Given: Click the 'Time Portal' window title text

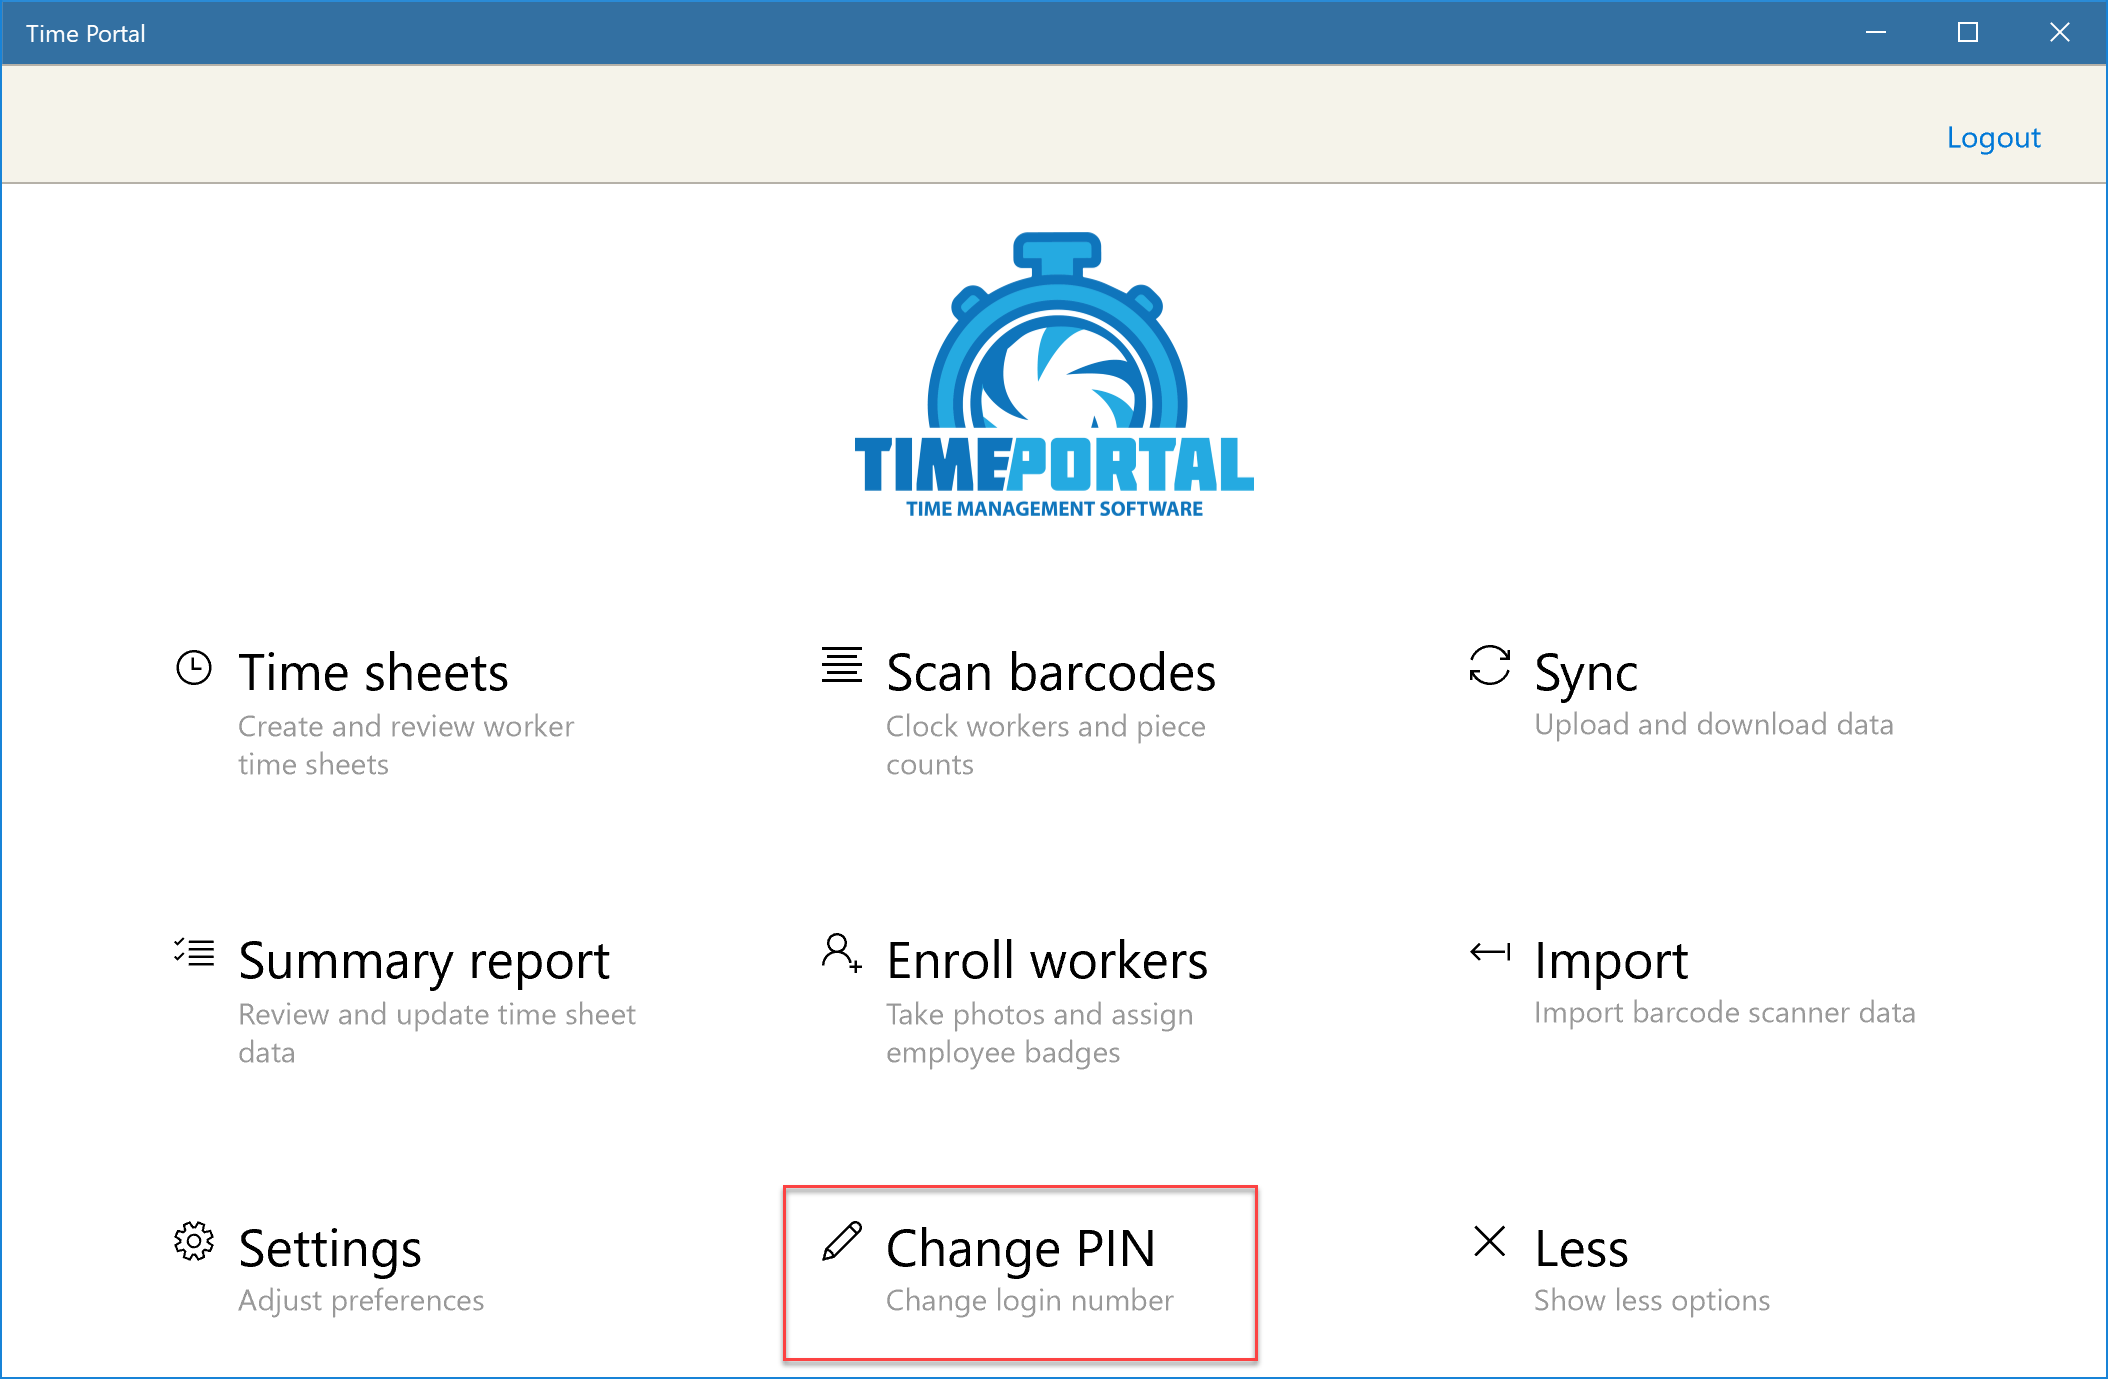Looking at the screenshot, I should point(86,34).
